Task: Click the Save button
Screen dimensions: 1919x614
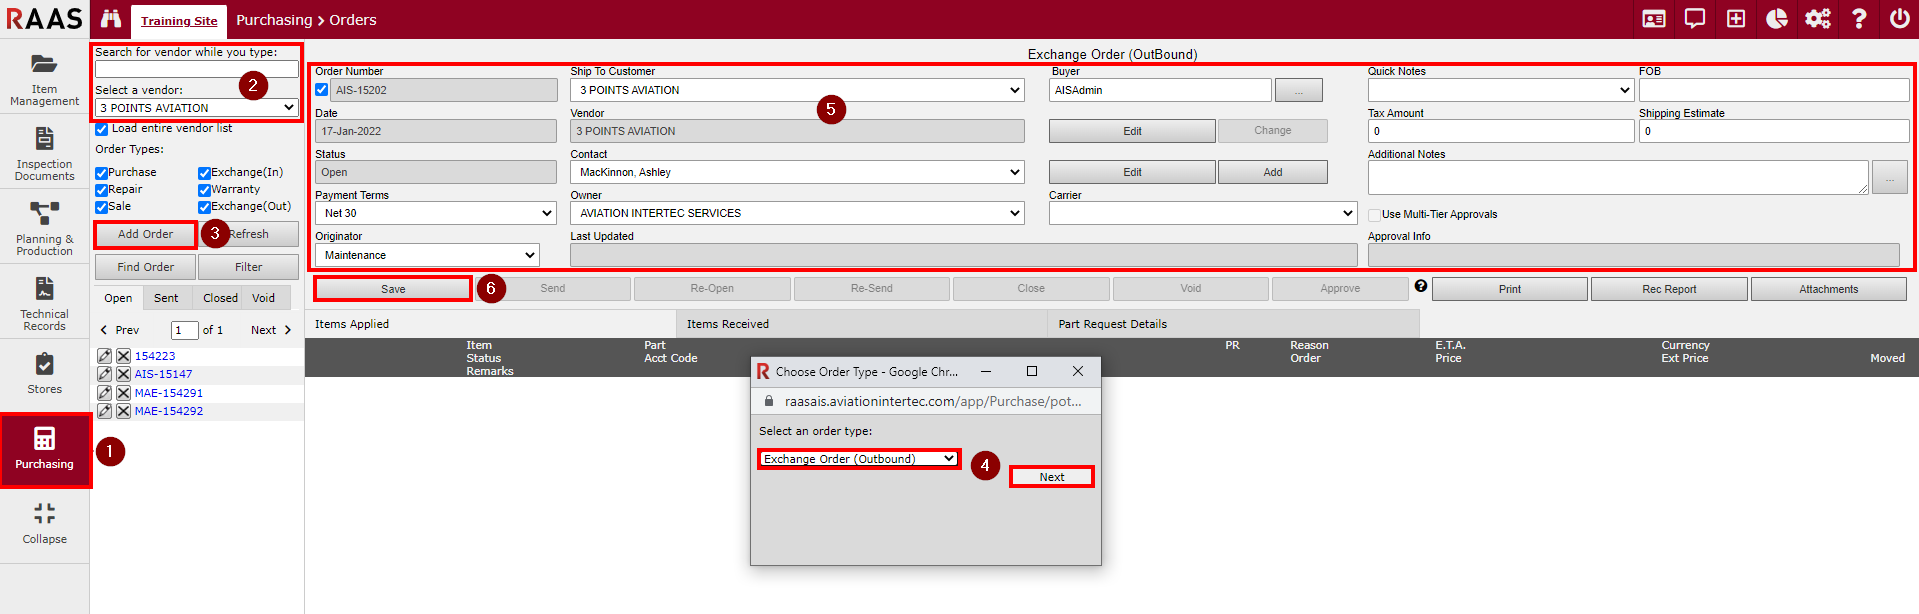Action: [x=393, y=289]
